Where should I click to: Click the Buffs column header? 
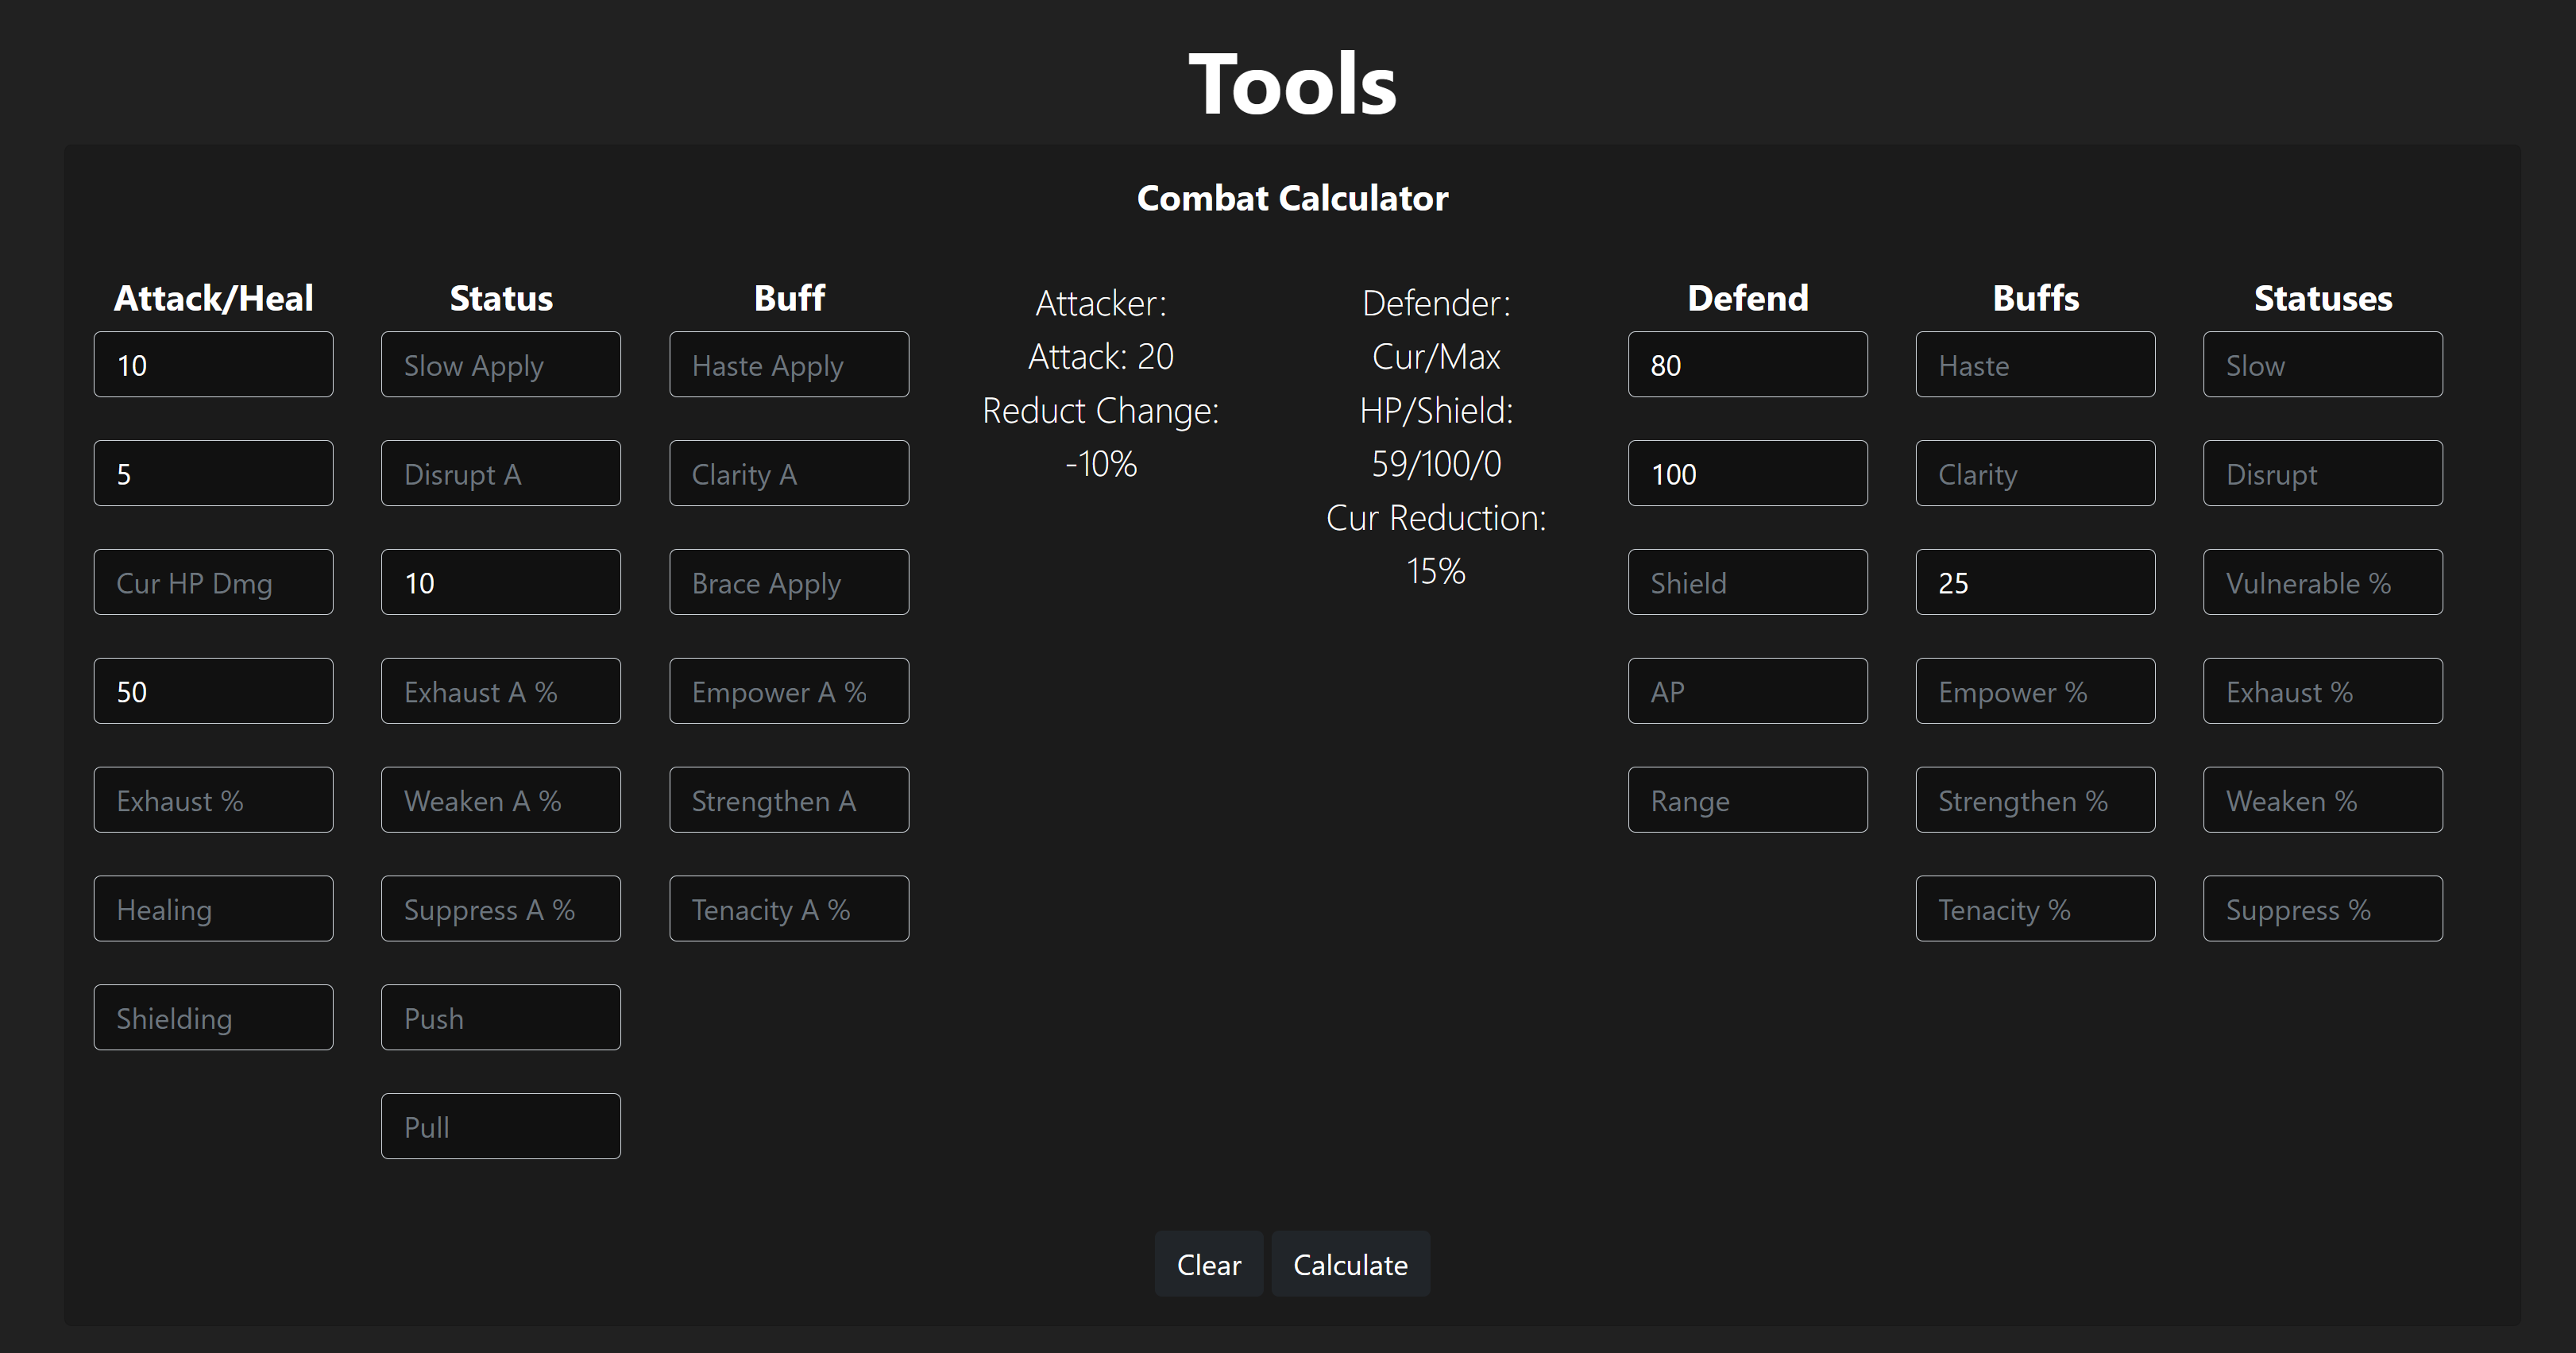click(x=2035, y=298)
